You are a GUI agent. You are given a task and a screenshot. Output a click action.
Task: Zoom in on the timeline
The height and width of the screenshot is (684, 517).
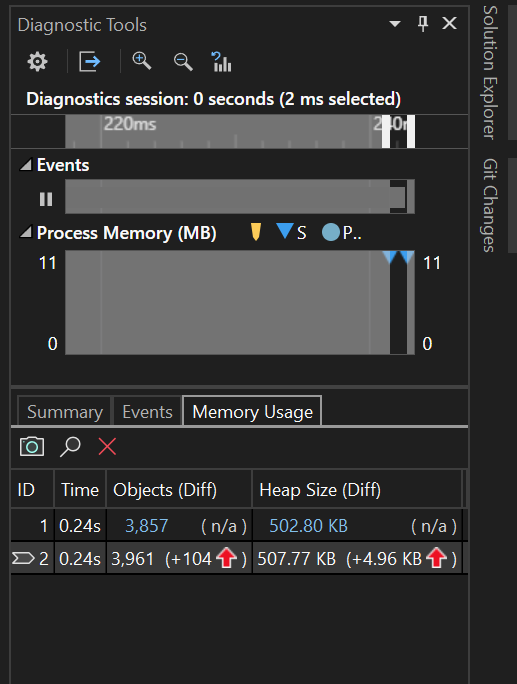click(x=142, y=62)
